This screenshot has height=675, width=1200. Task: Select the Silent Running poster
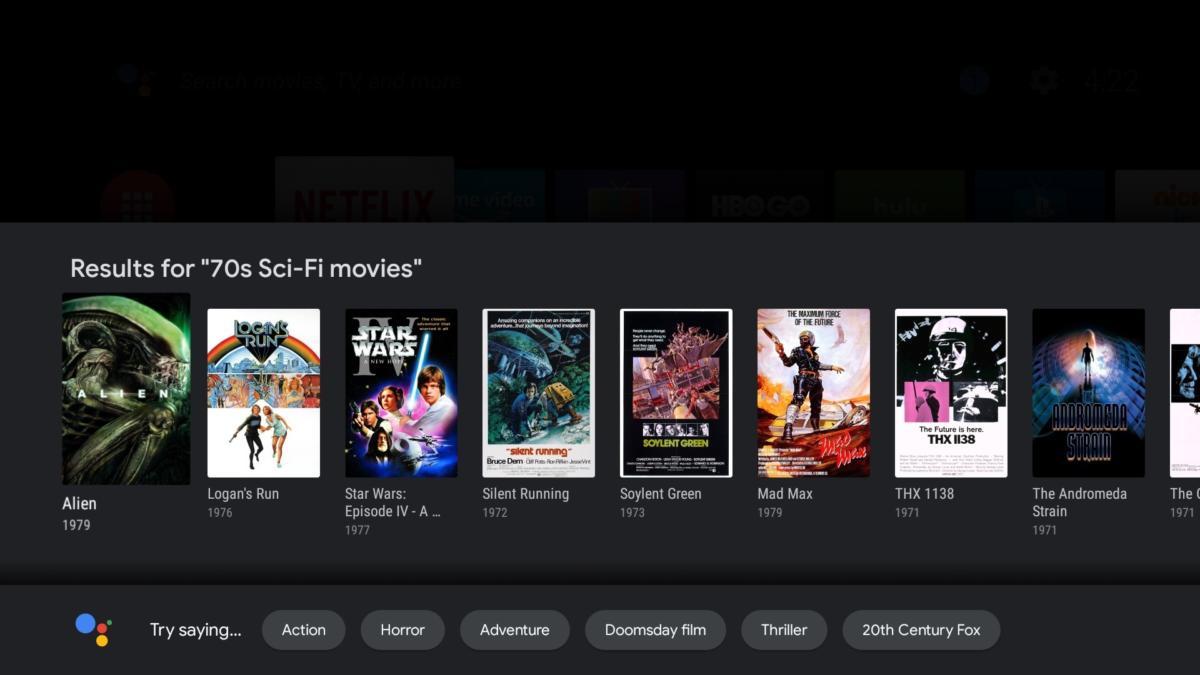point(539,393)
